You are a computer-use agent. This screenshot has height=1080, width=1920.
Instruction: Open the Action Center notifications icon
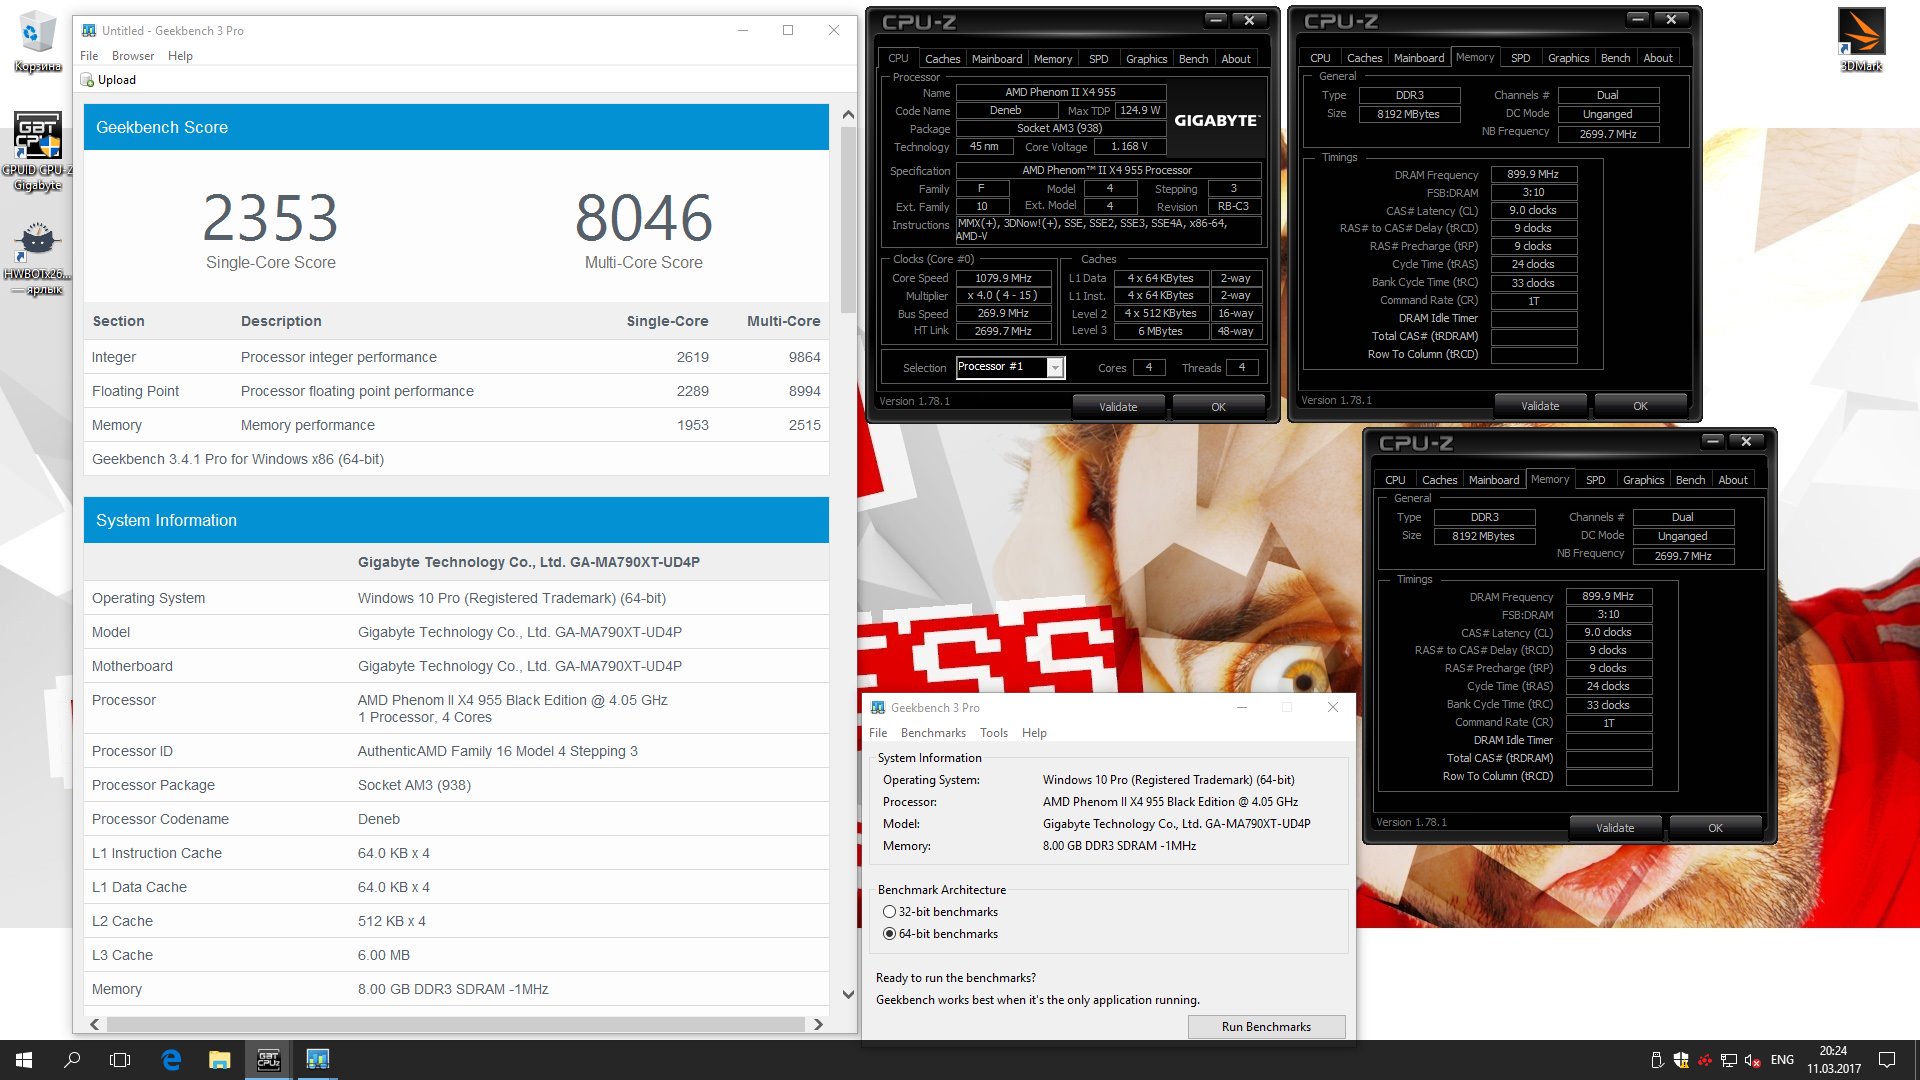1887,1060
